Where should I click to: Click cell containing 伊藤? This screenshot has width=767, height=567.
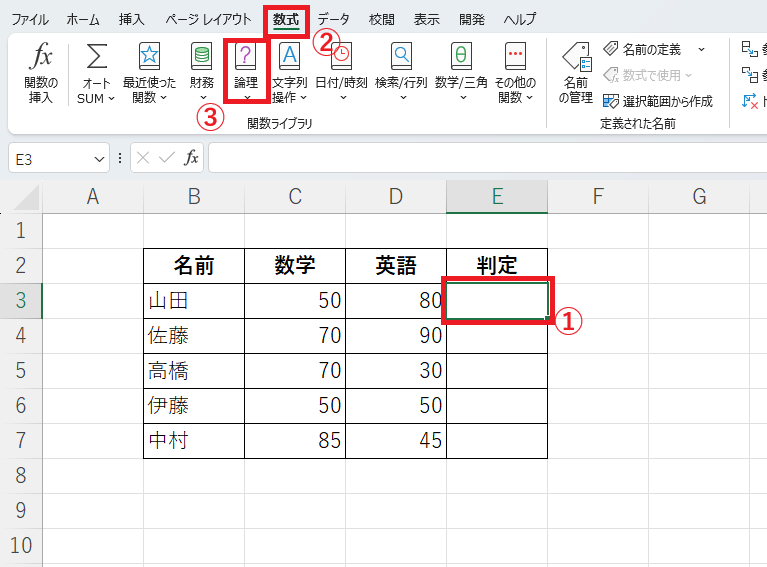pos(194,406)
